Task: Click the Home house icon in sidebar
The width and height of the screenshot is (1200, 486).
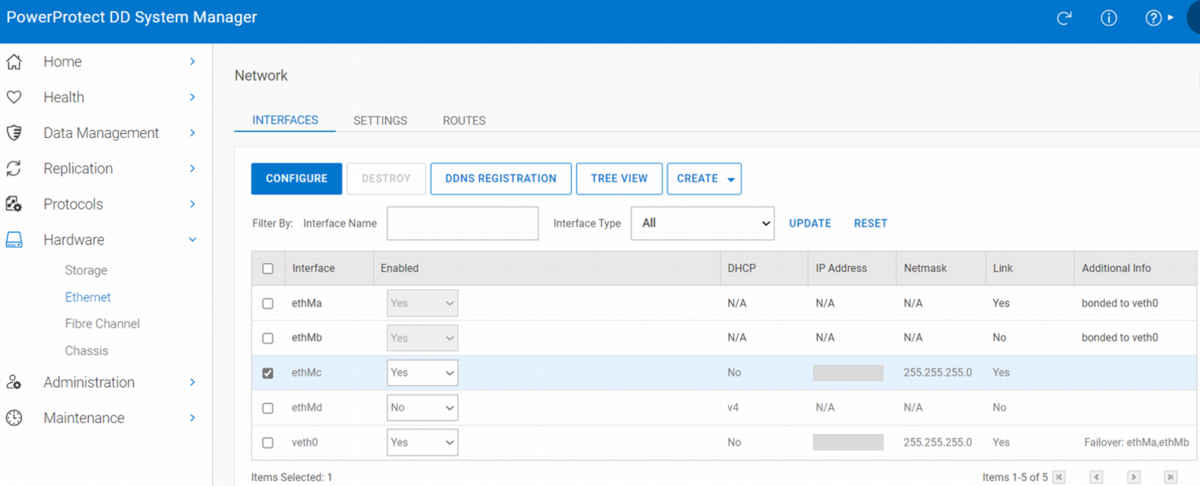Action: pos(14,62)
